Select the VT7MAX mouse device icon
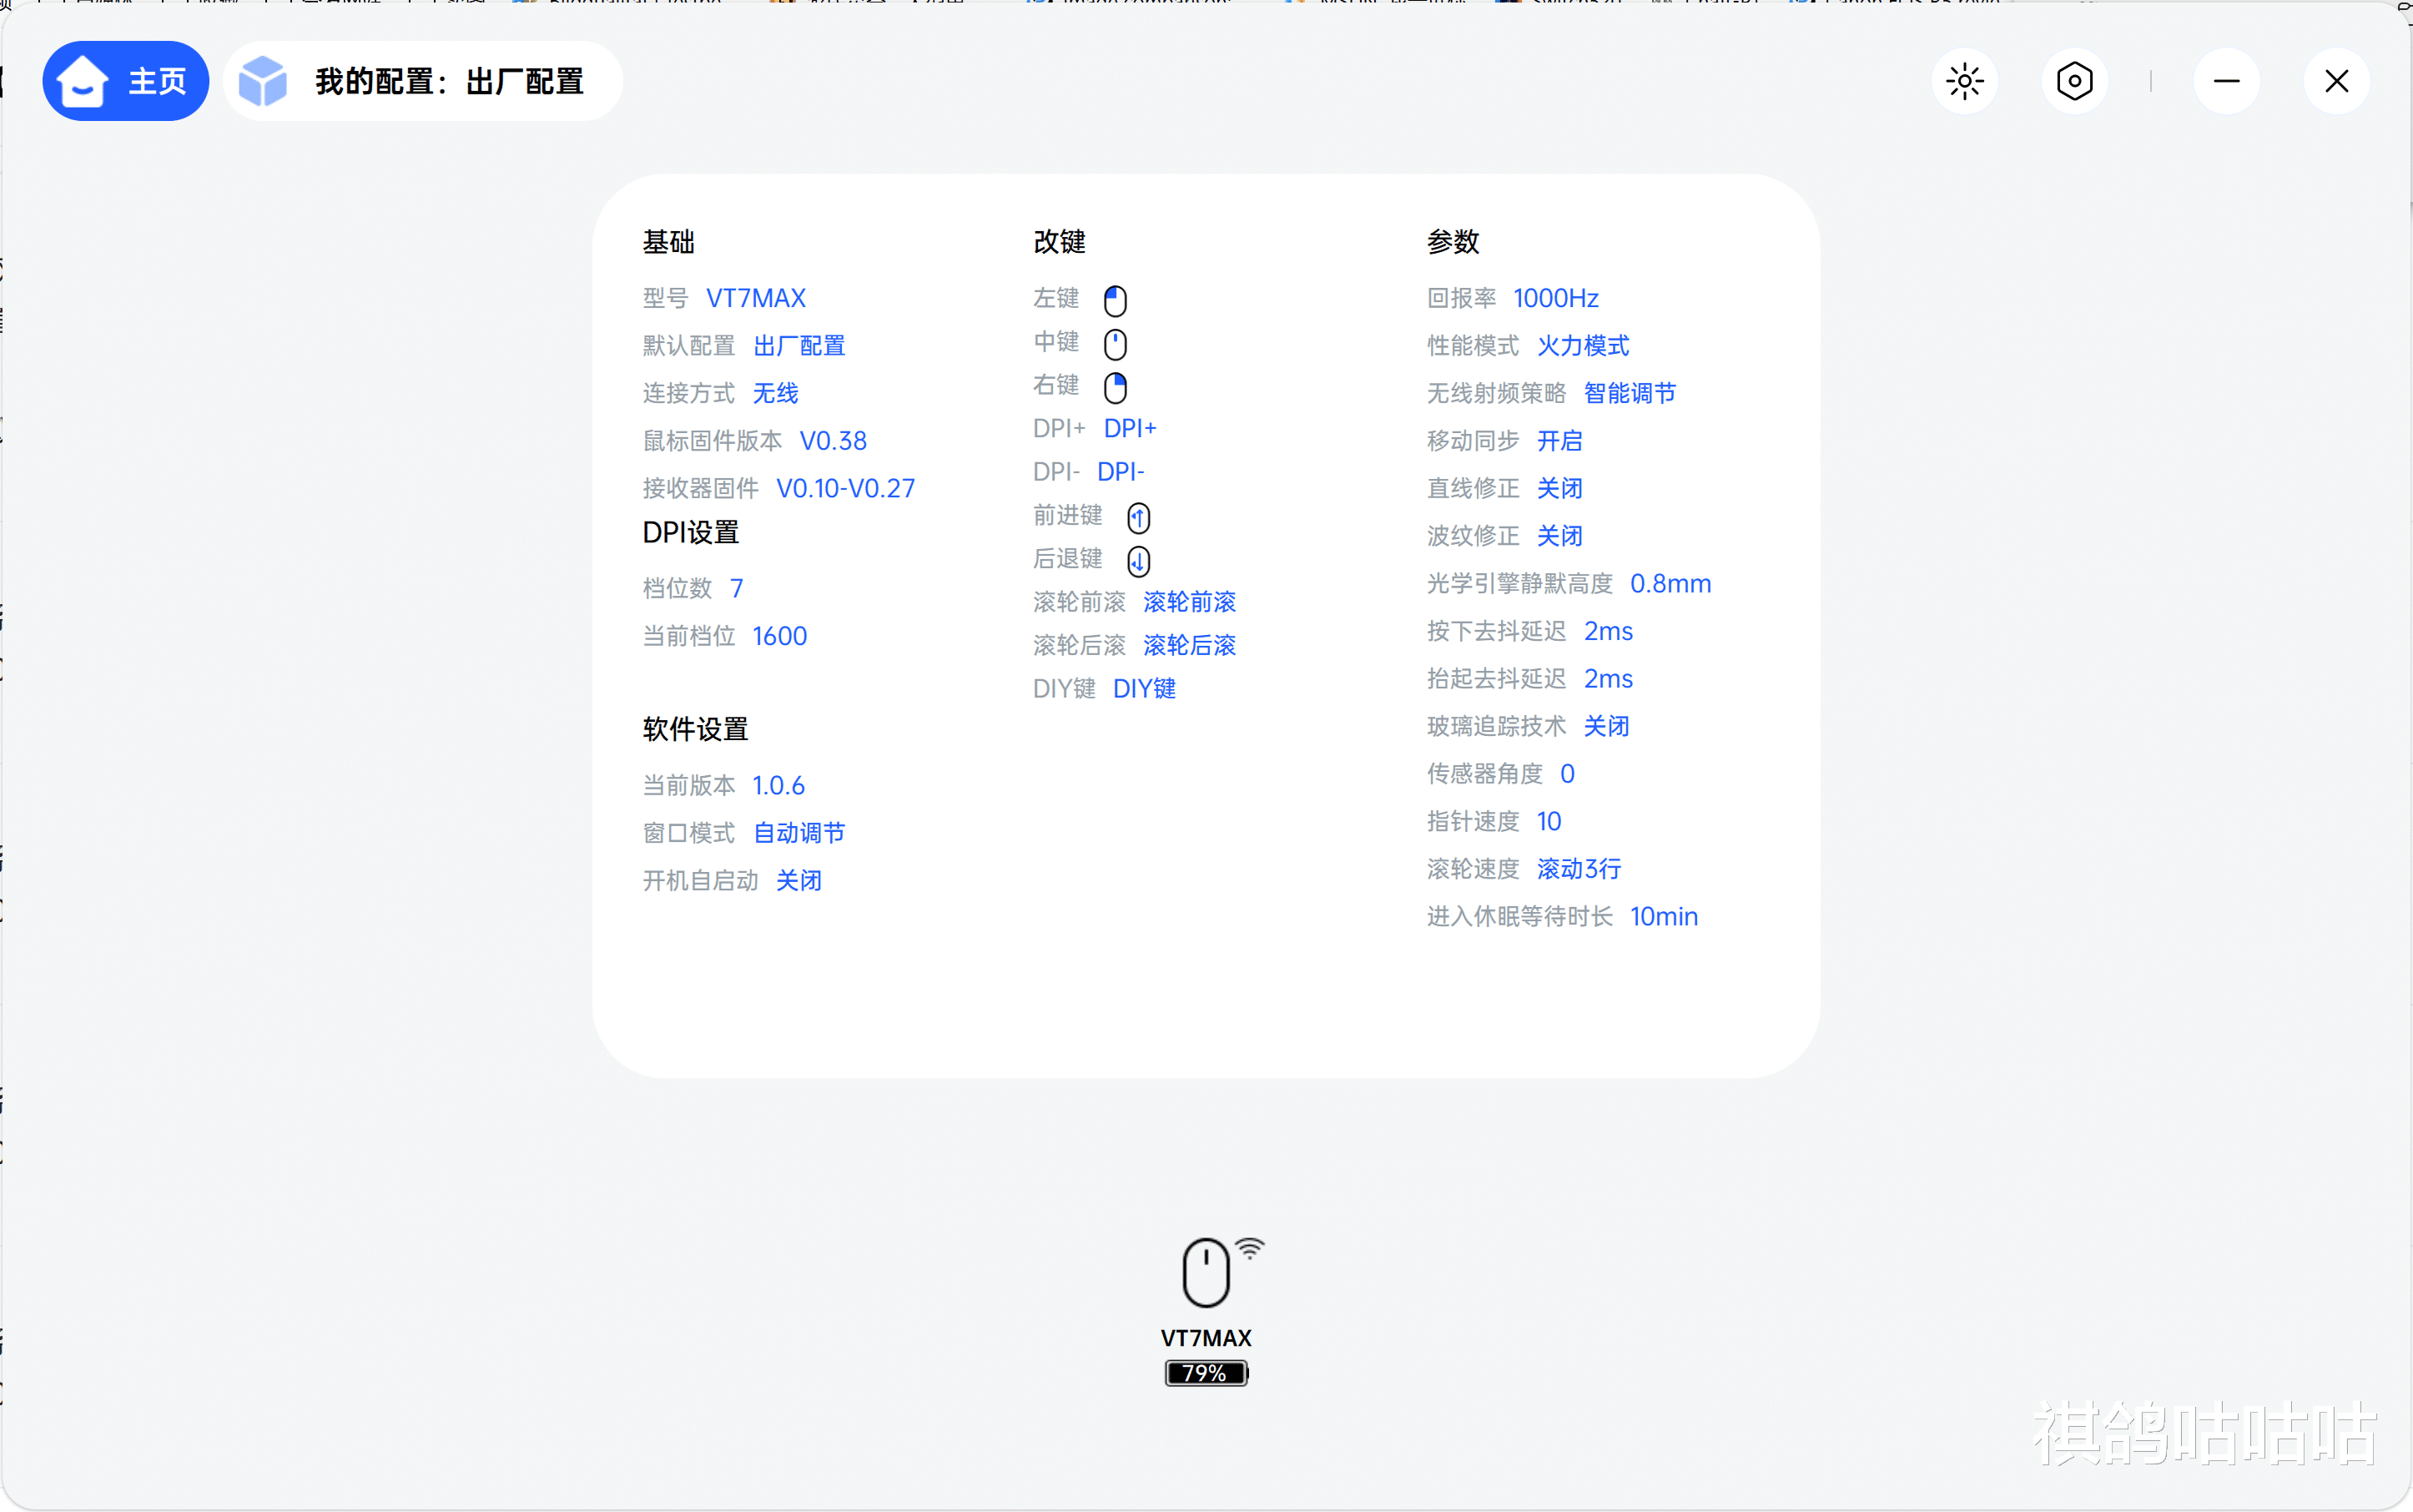The height and width of the screenshot is (1512, 2413). [x=1206, y=1272]
